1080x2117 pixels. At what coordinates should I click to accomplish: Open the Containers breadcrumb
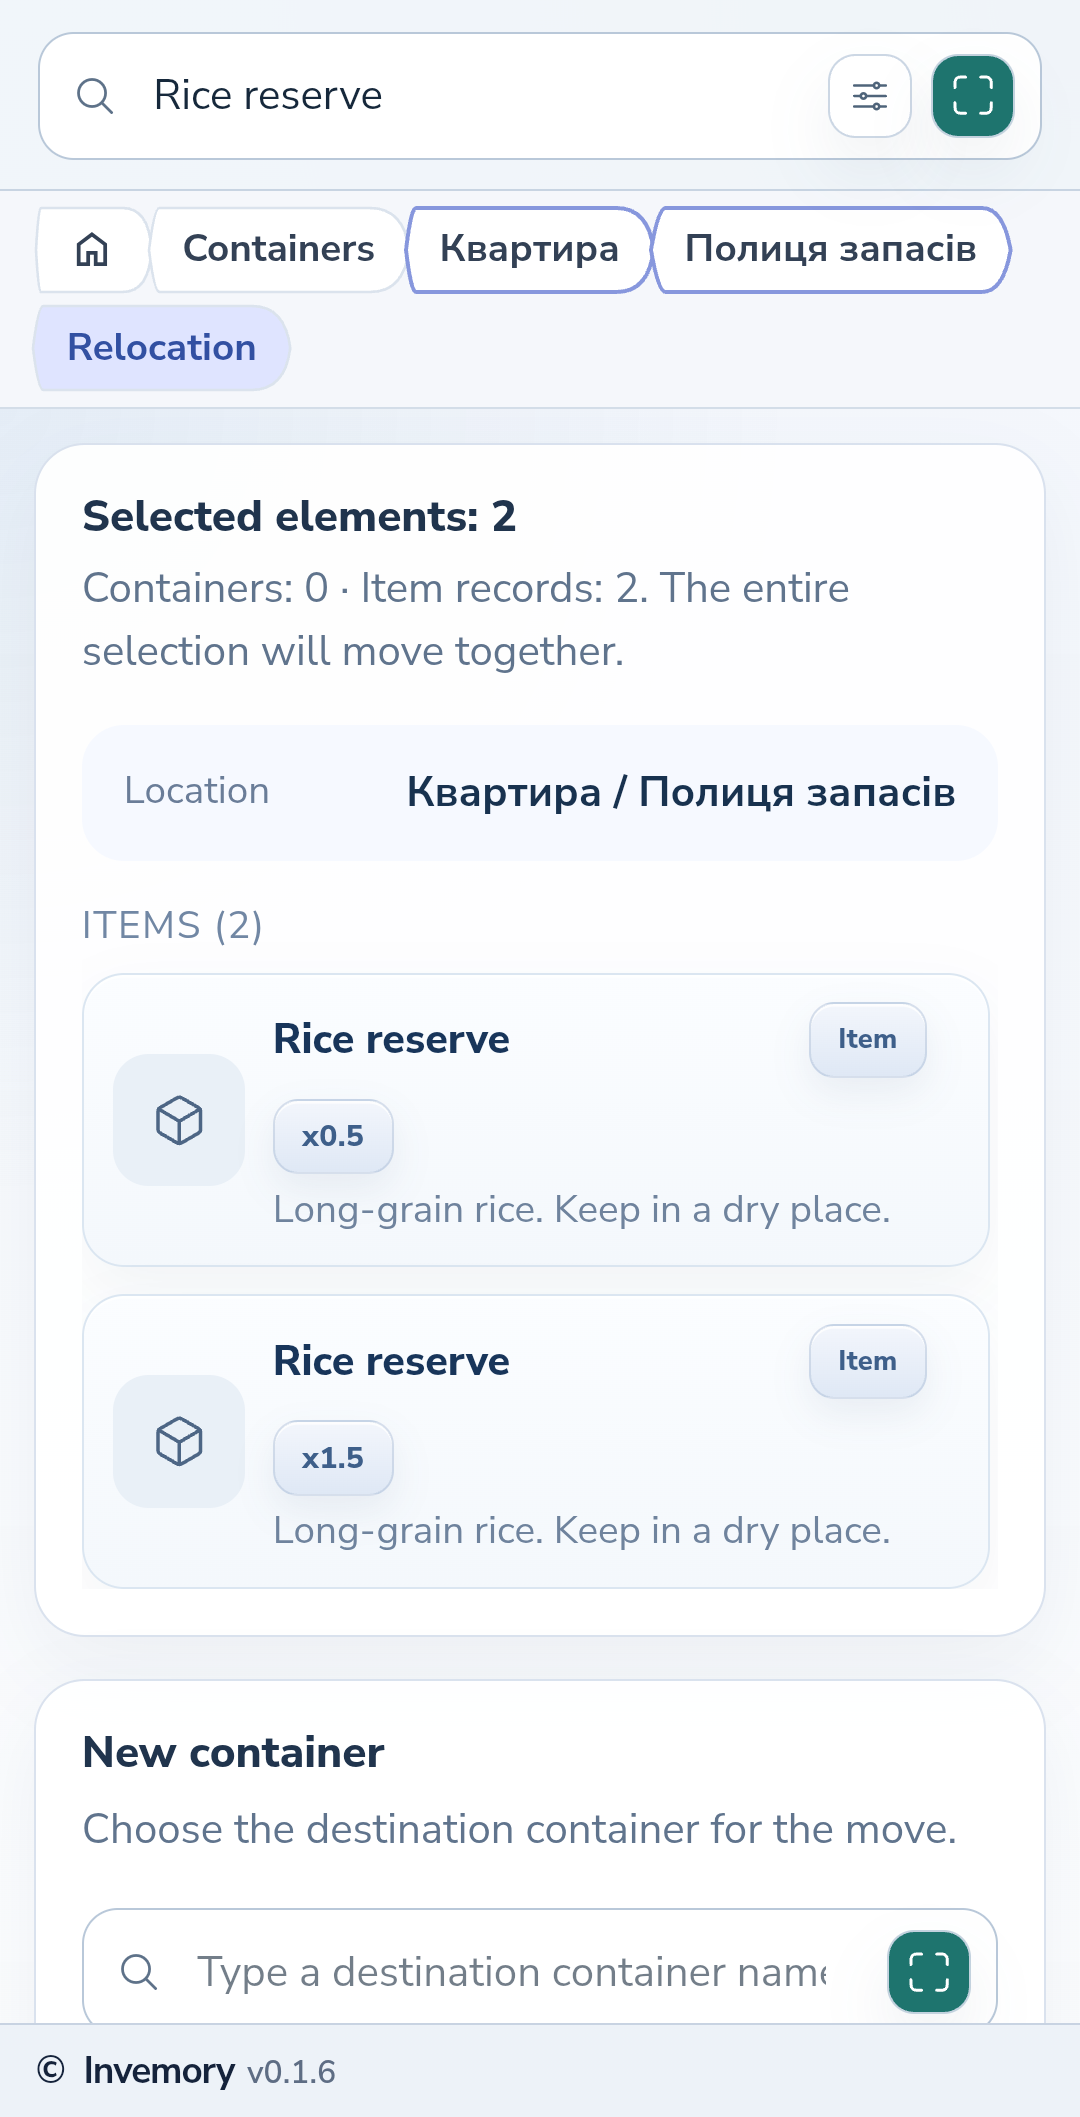click(279, 249)
